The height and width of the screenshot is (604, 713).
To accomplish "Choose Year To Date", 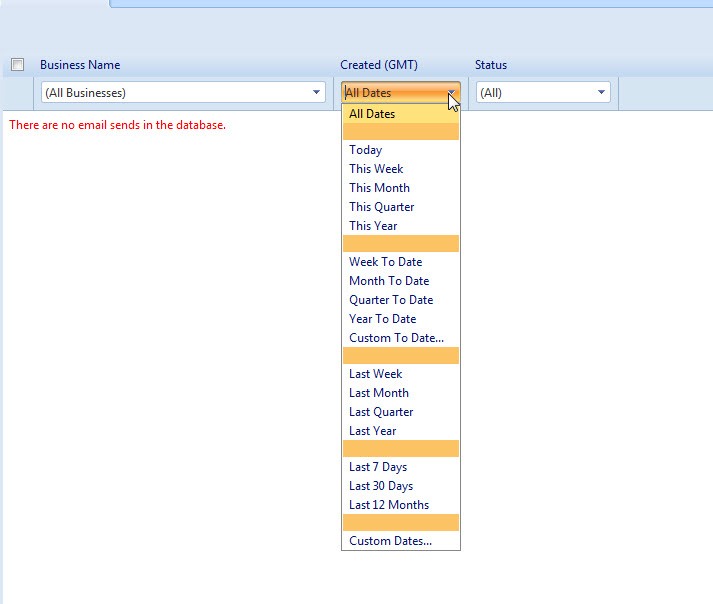I will 382,319.
